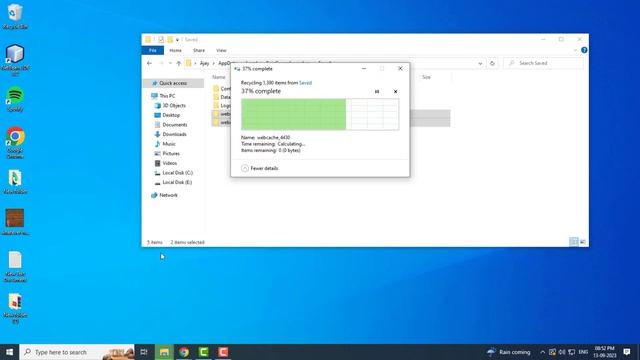Open Chrome from the taskbar
The width and height of the screenshot is (640, 360).
(x=184, y=352)
